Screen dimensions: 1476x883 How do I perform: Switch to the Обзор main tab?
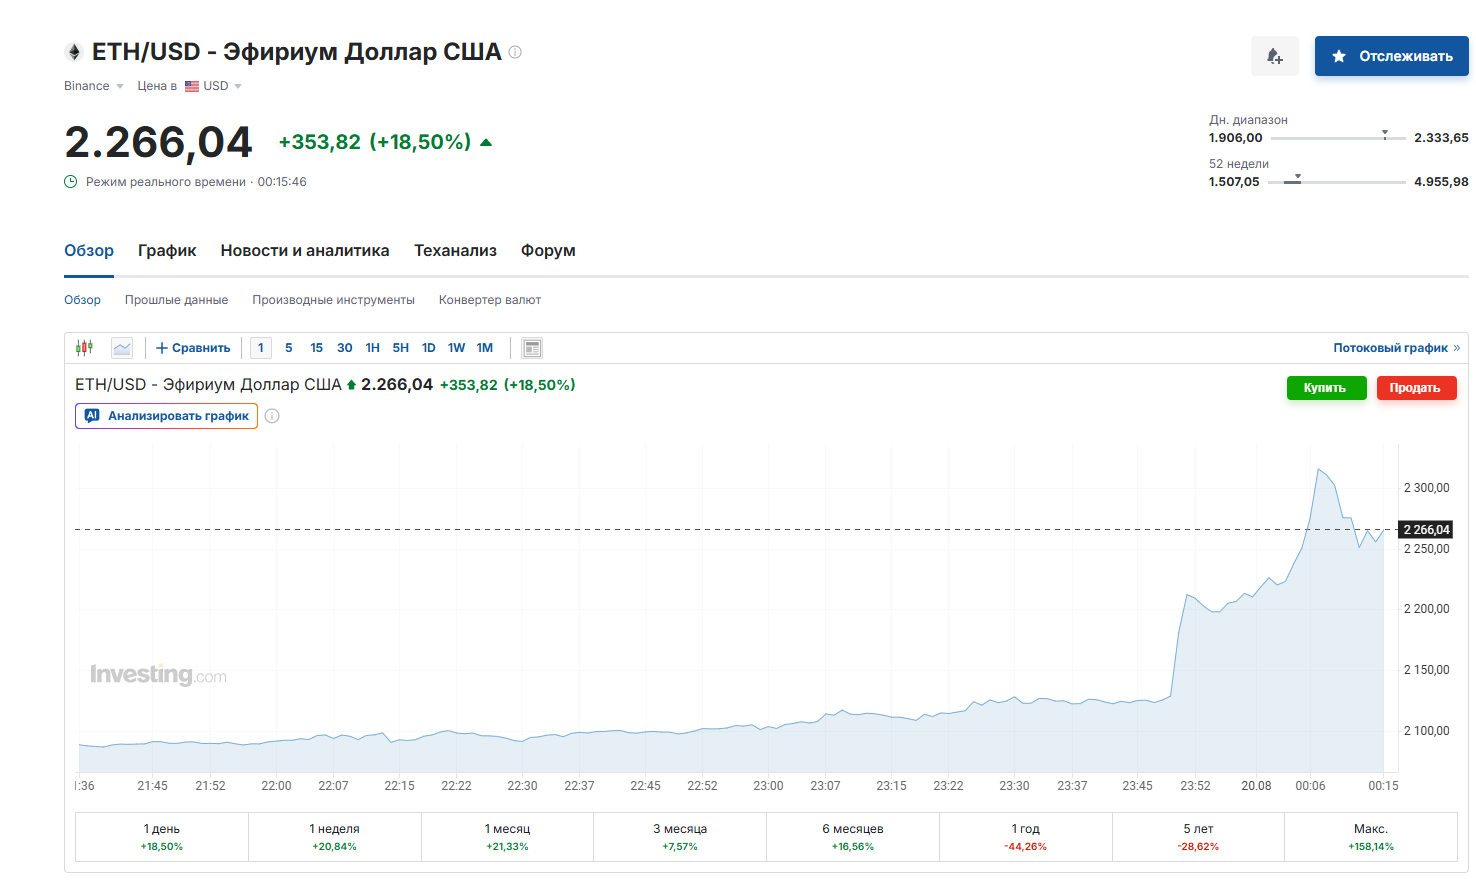point(89,251)
